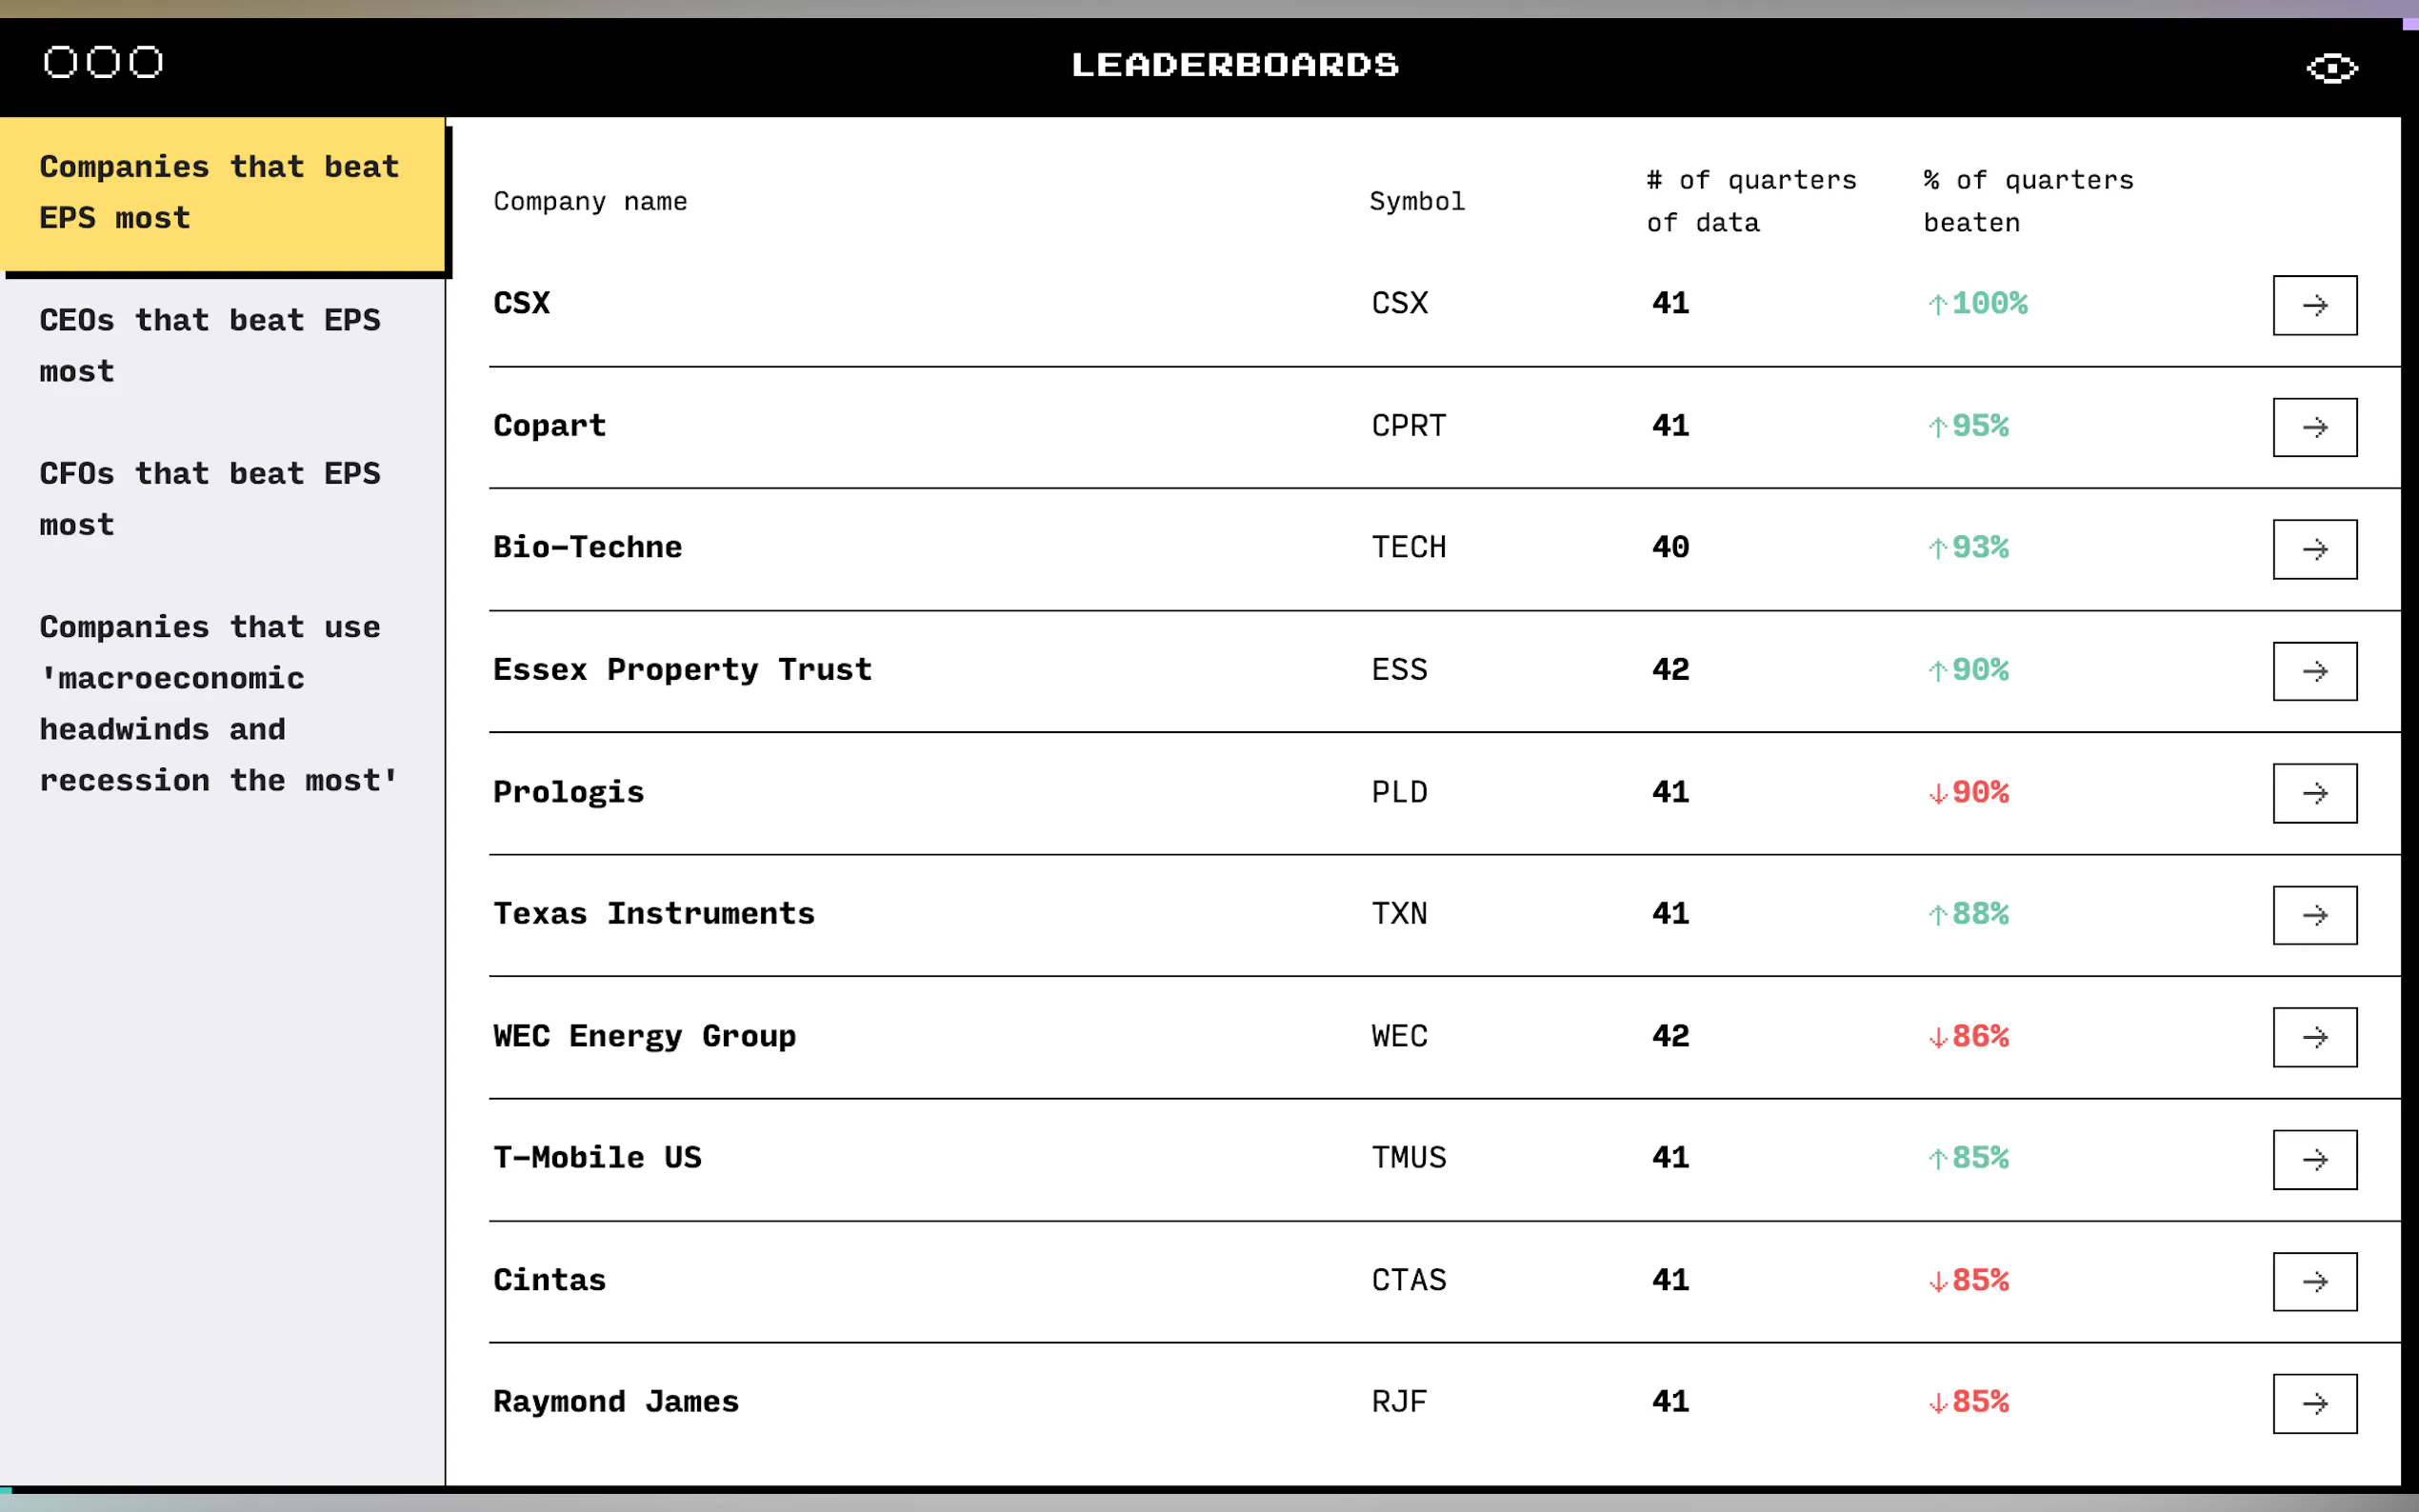This screenshot has width=2419, height=1512.
Task: Select 'Companies that beat EPS most' tab
Action: (220, 192)
